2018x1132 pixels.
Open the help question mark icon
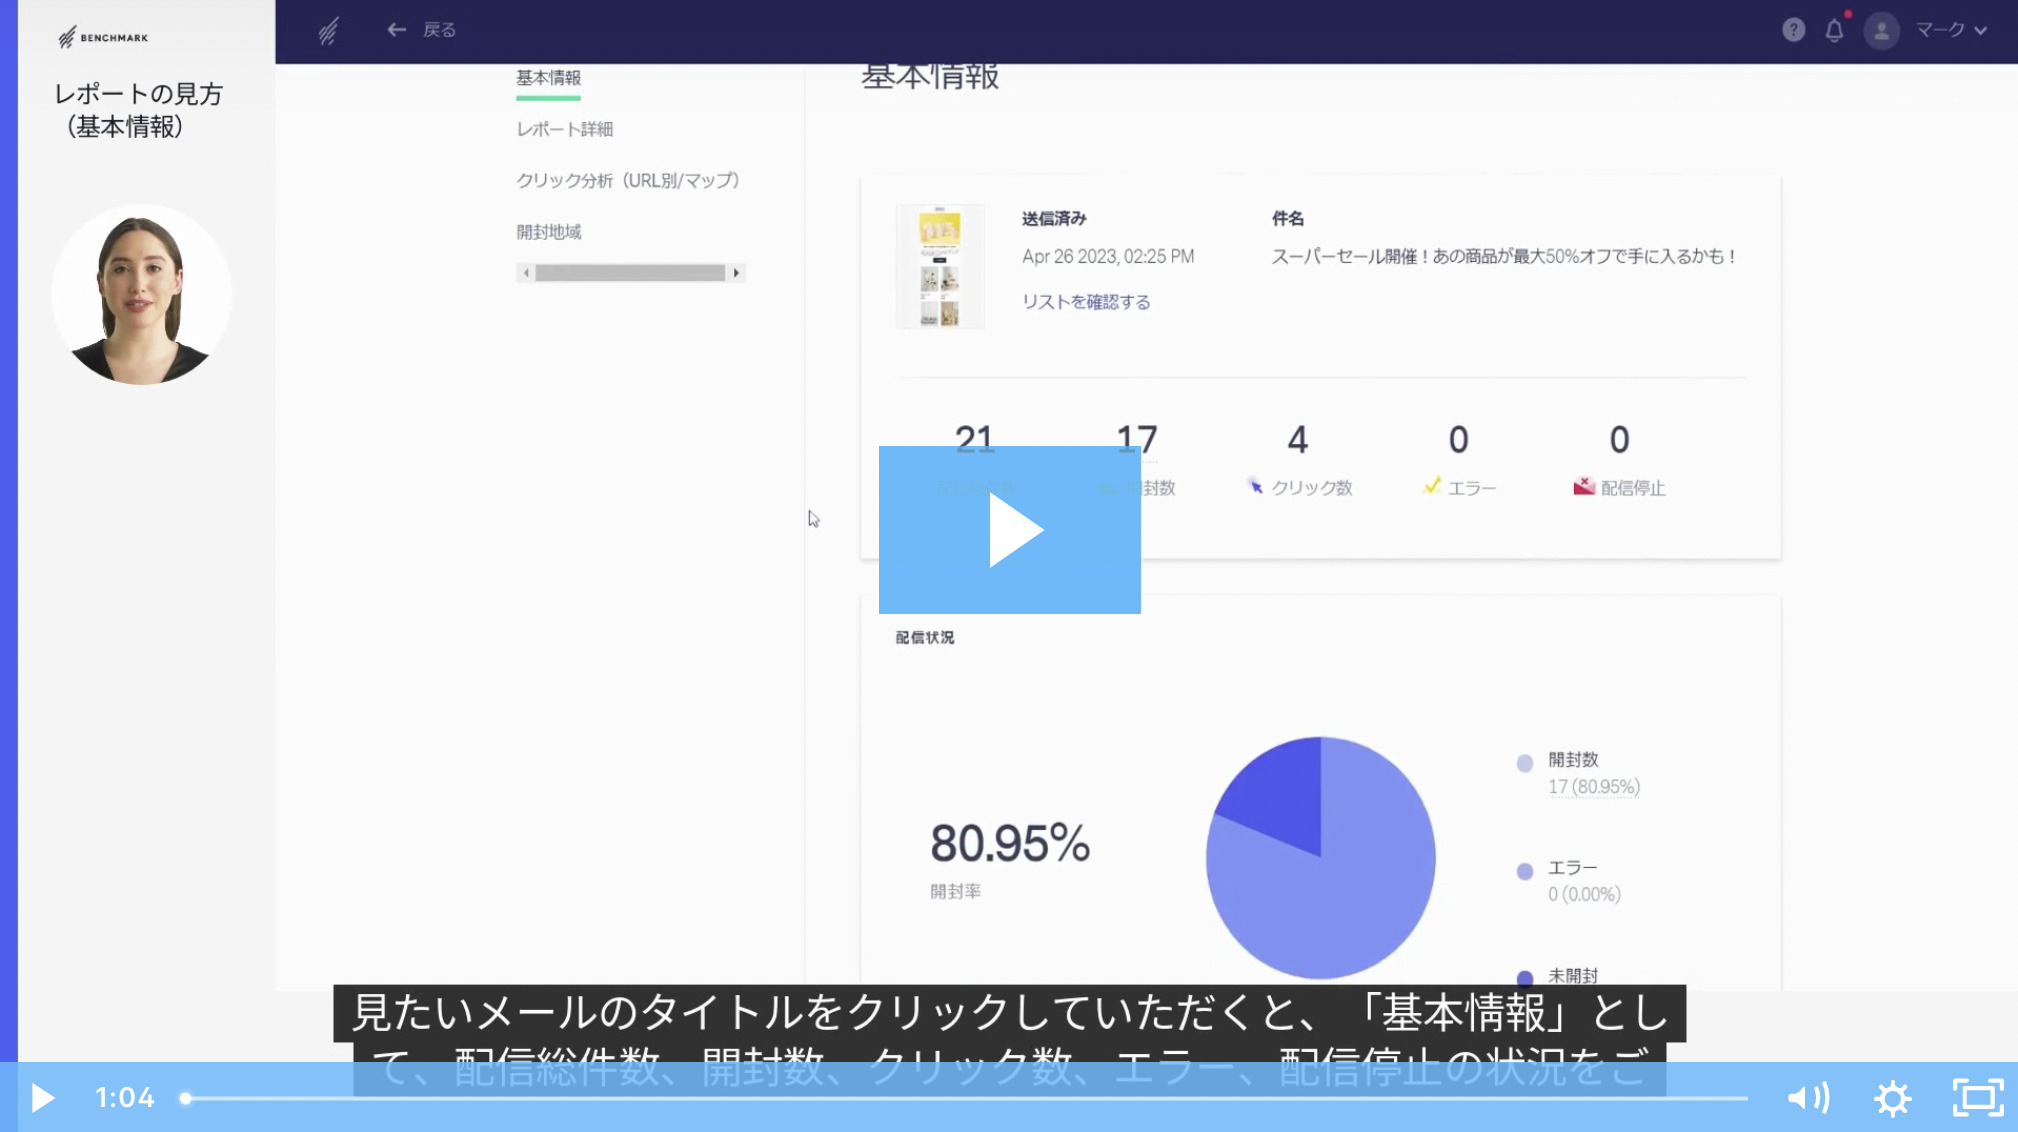coord(1793,30)
